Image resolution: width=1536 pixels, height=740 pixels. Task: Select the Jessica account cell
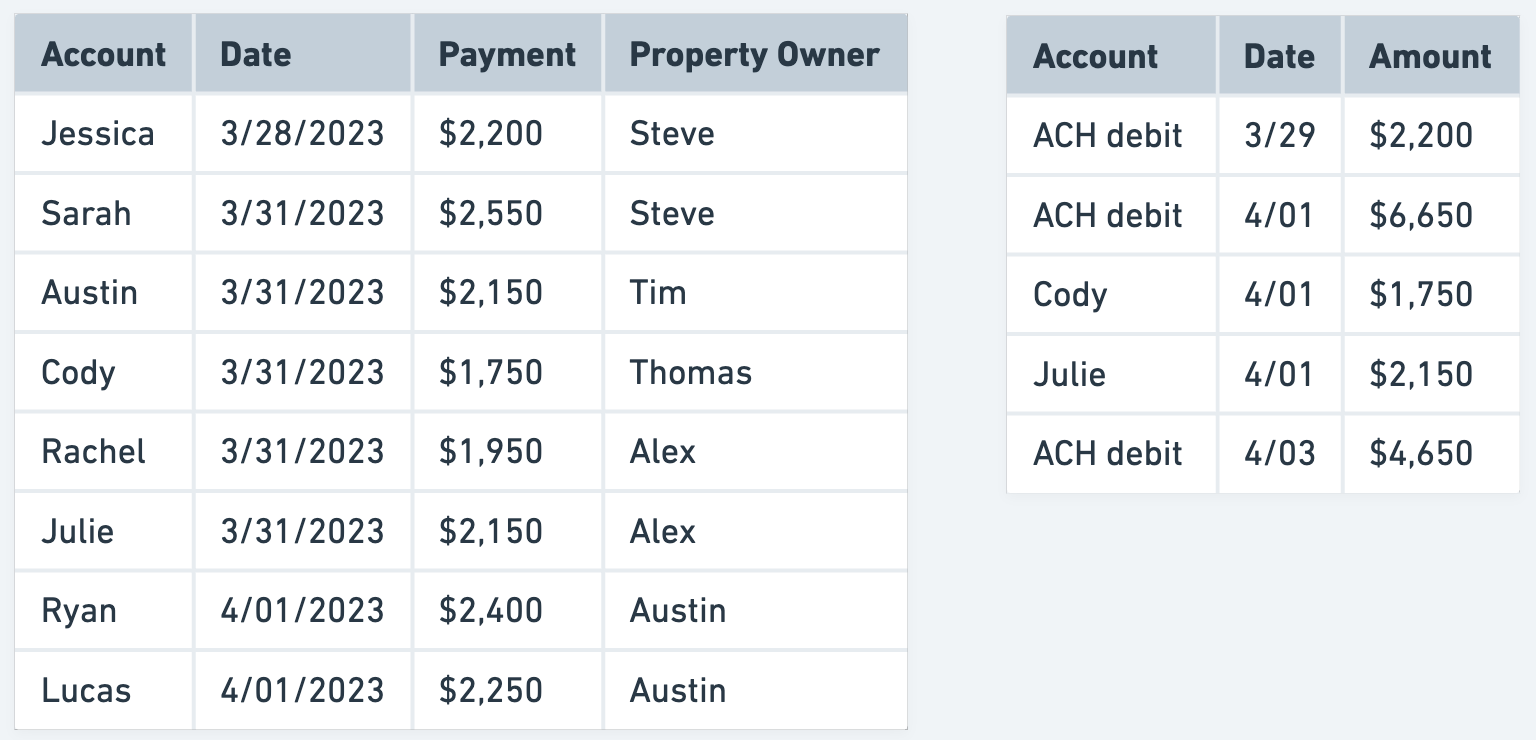pyautogui.click(x=98, y=134)
